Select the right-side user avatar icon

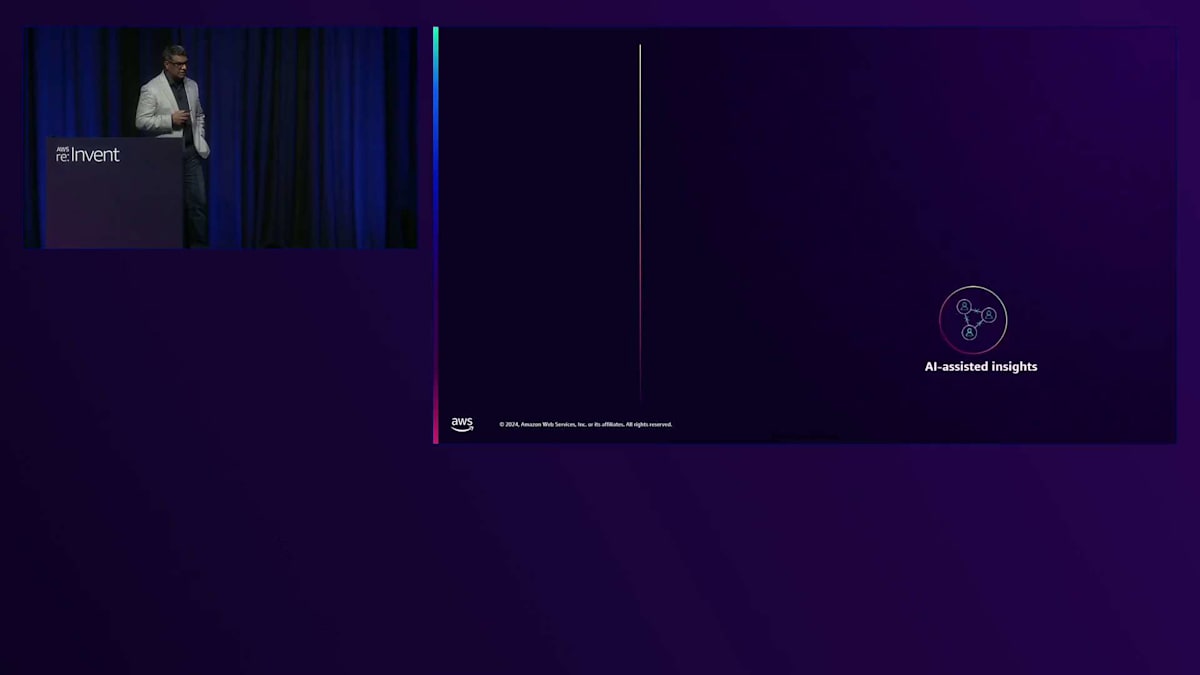989,315
